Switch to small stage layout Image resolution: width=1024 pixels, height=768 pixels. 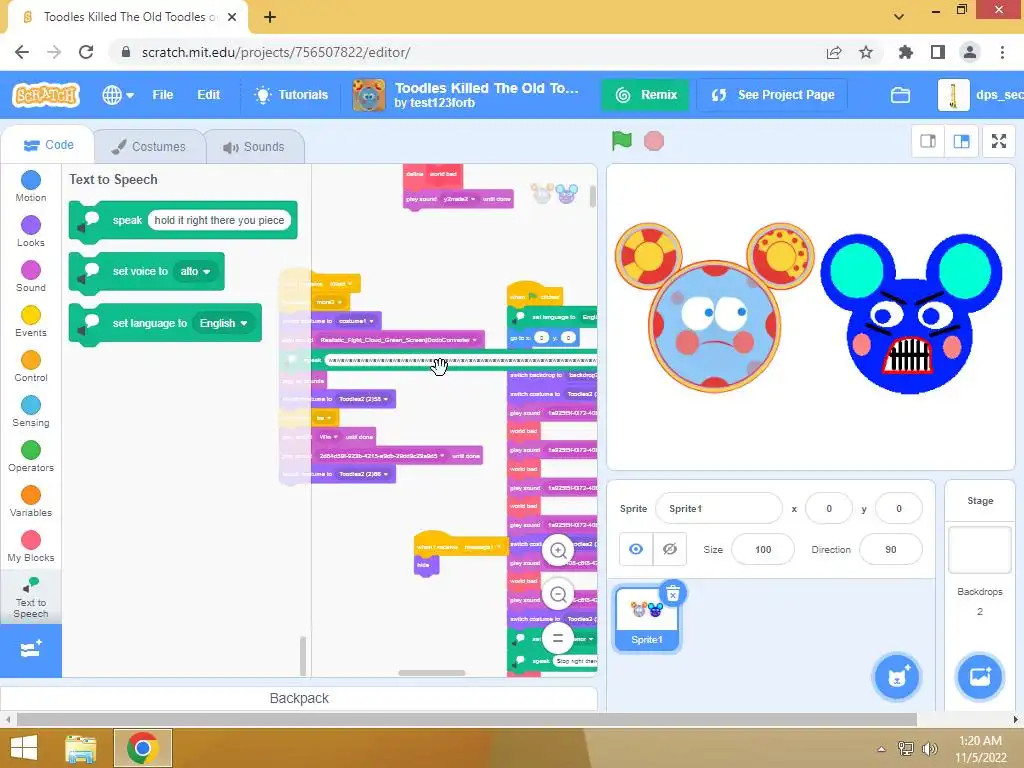click(927, 141)
